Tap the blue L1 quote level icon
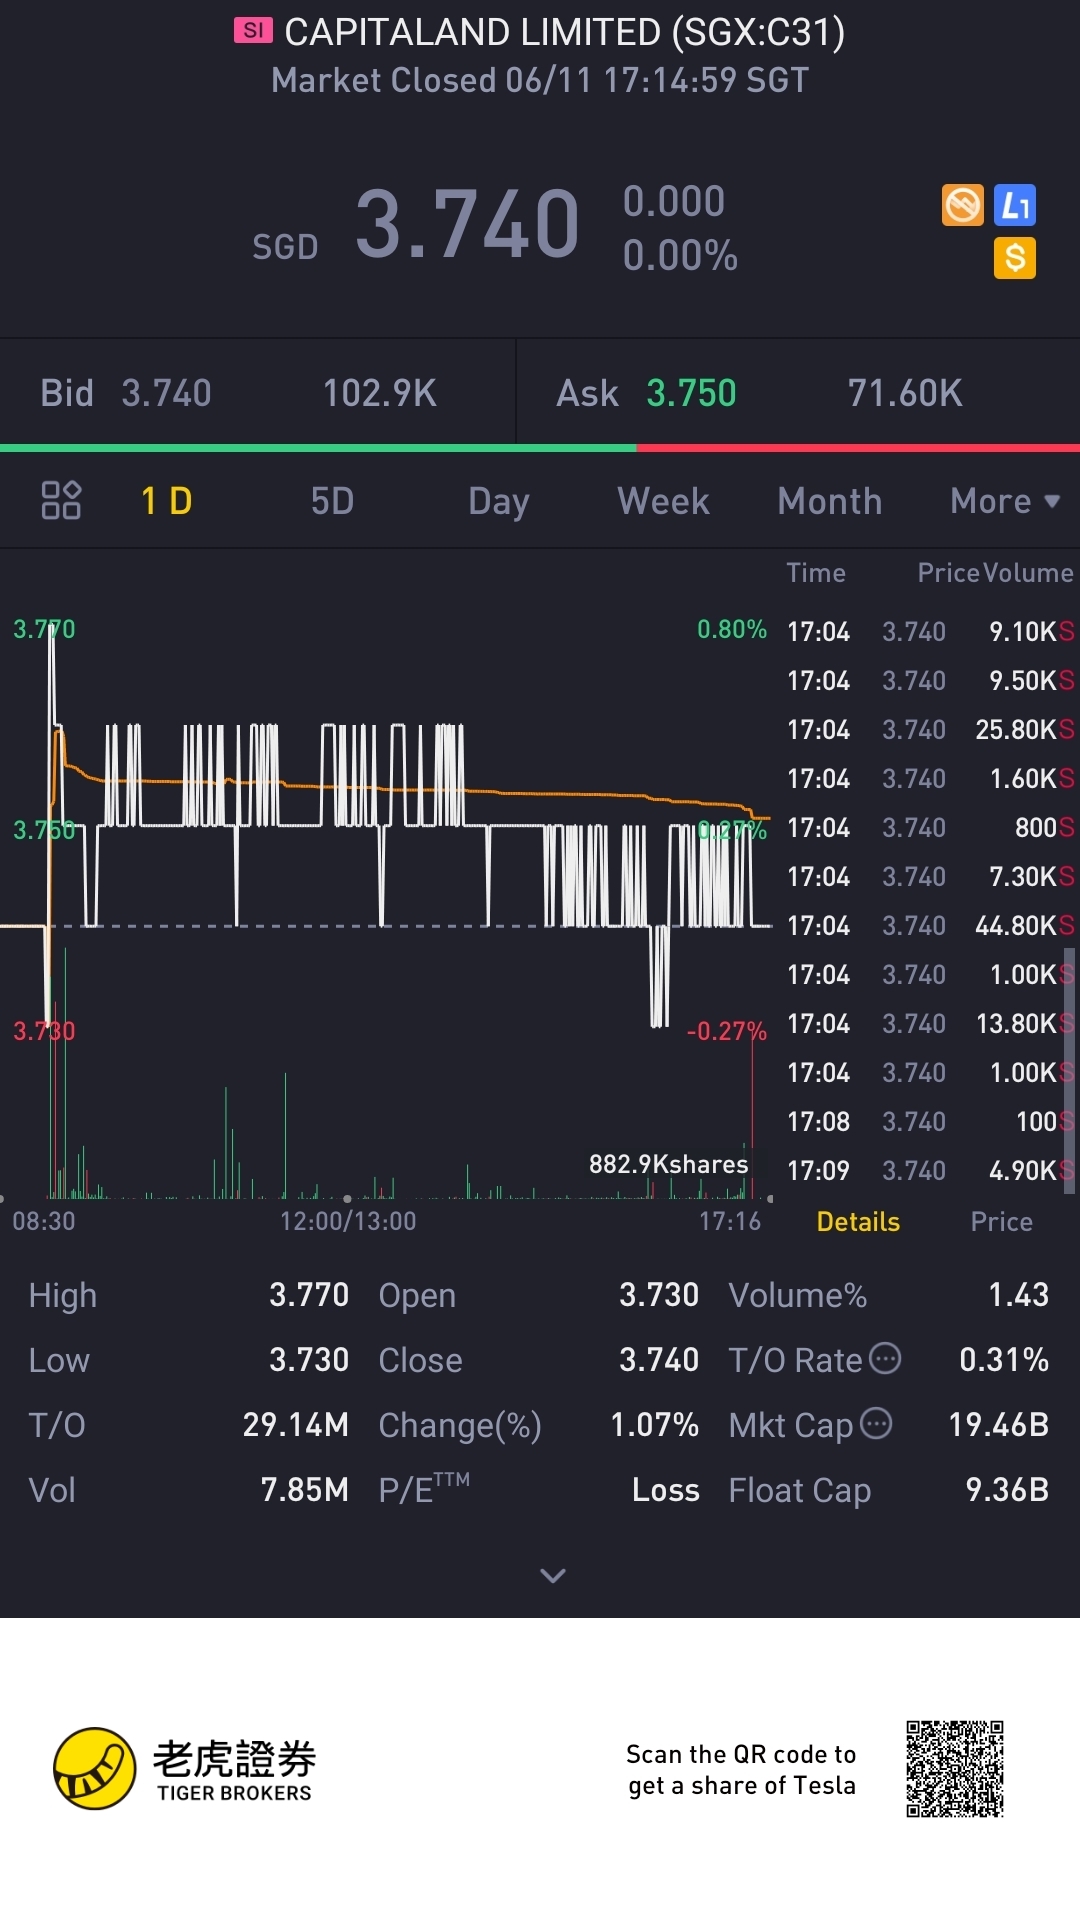The height and width of the screenshot is (1920, 1080). point(1015,205)
